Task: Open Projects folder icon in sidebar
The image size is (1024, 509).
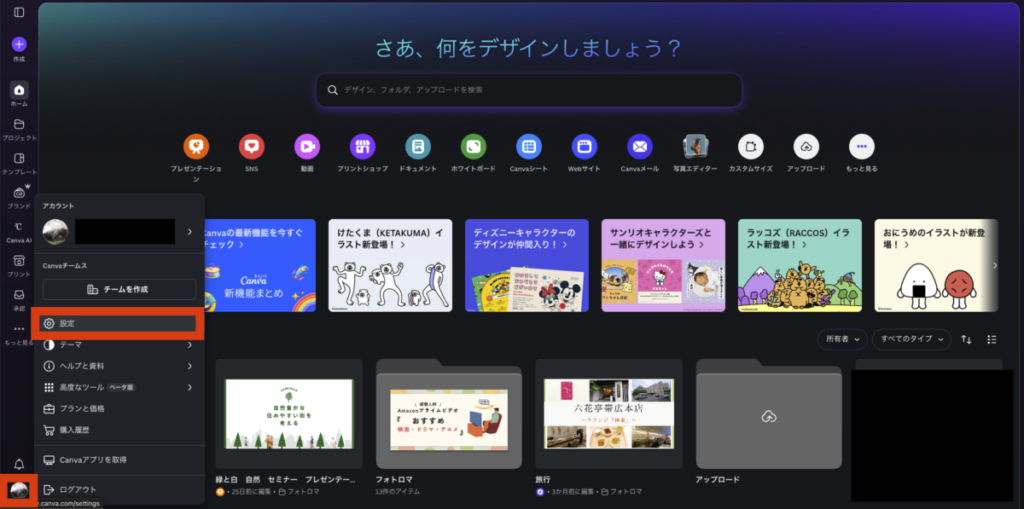Action: 19,124
